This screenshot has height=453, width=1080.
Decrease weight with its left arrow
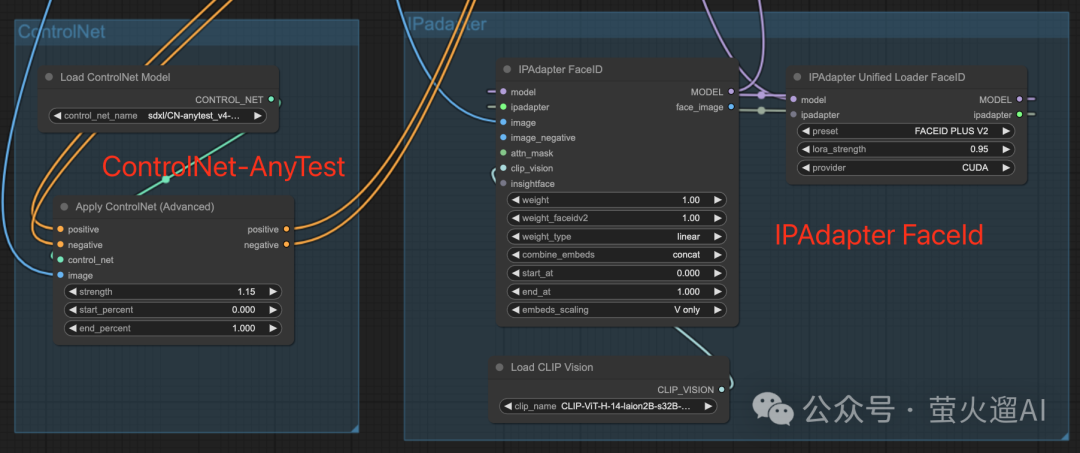click(515, 200)
